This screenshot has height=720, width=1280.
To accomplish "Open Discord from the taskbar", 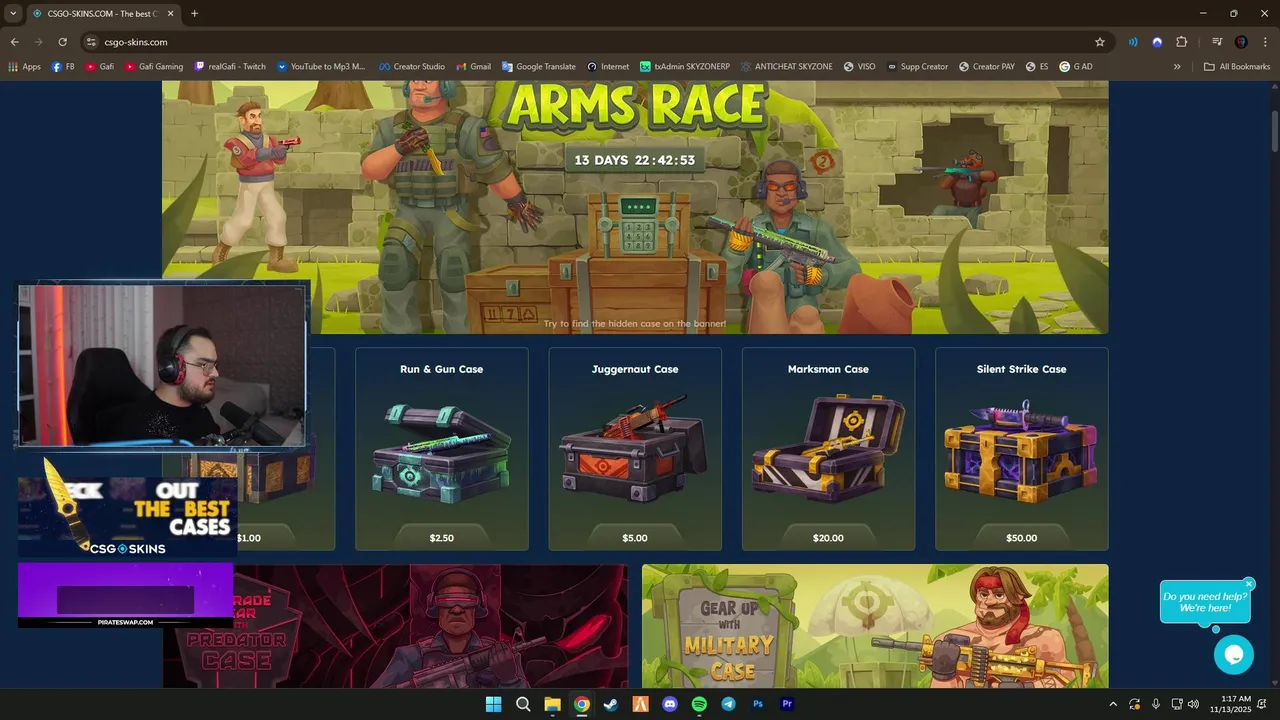I will coord(670,704).
